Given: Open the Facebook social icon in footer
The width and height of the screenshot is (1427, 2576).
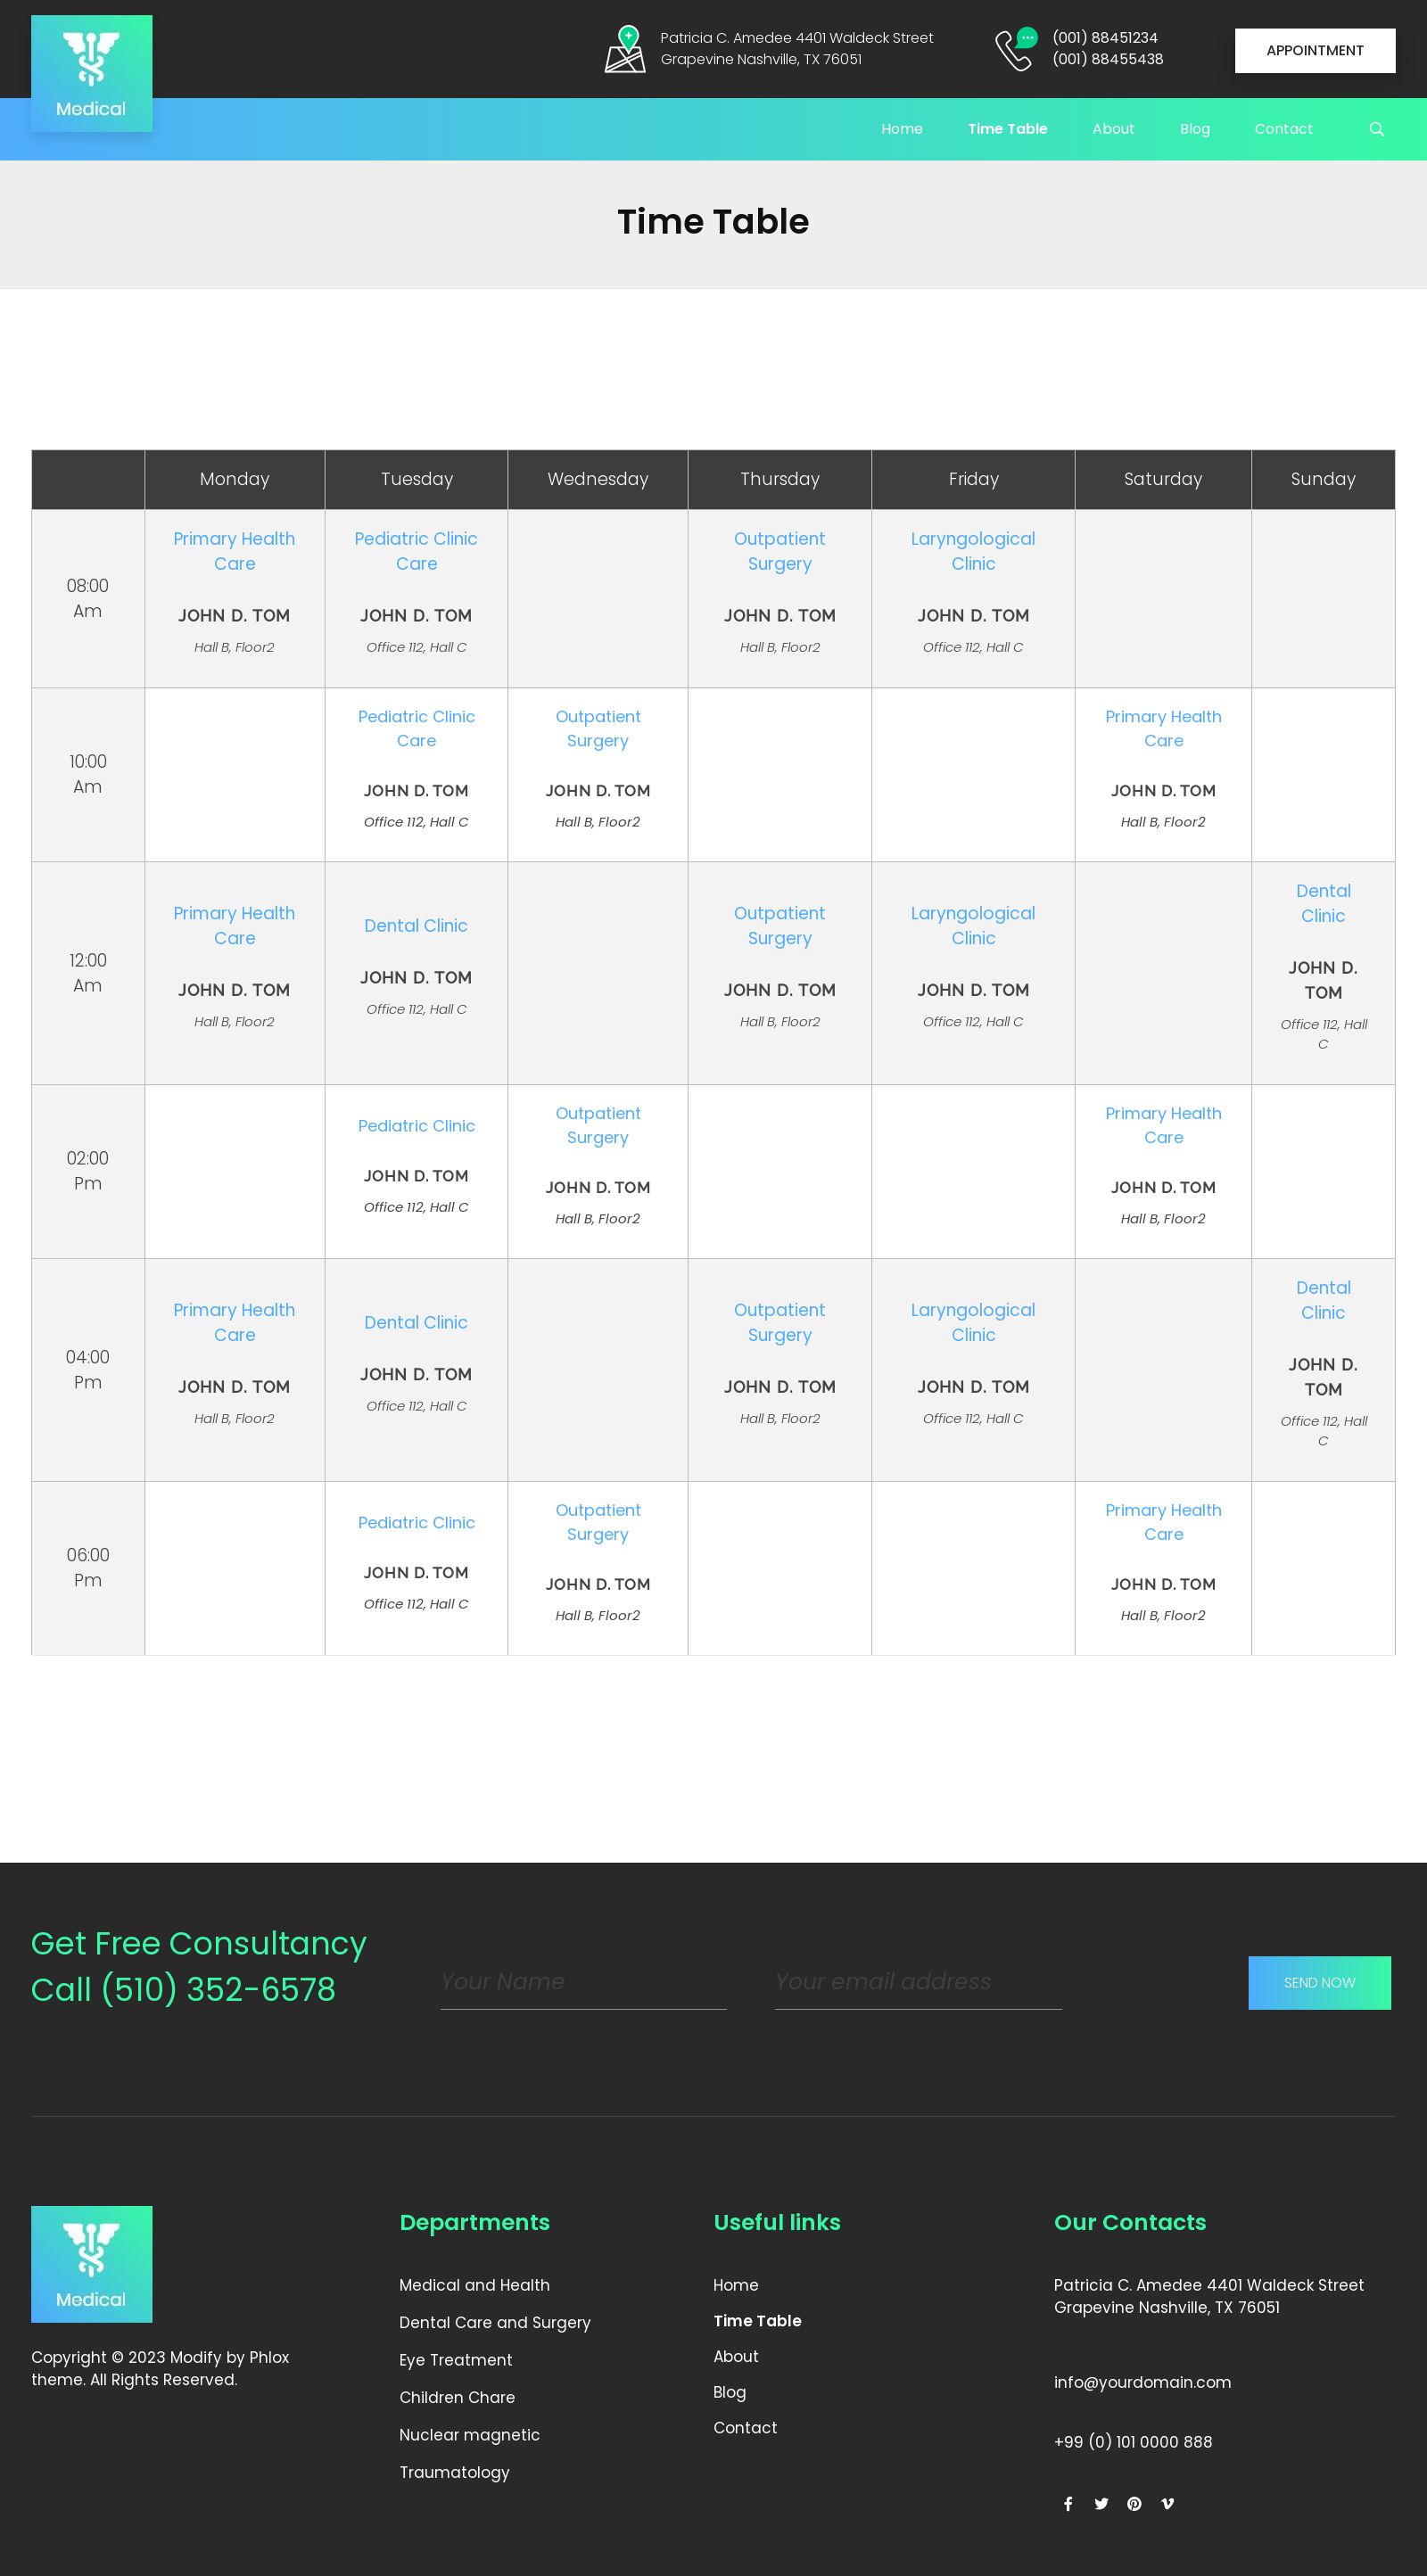Looking at the screenshot, I should 1068,2504.
